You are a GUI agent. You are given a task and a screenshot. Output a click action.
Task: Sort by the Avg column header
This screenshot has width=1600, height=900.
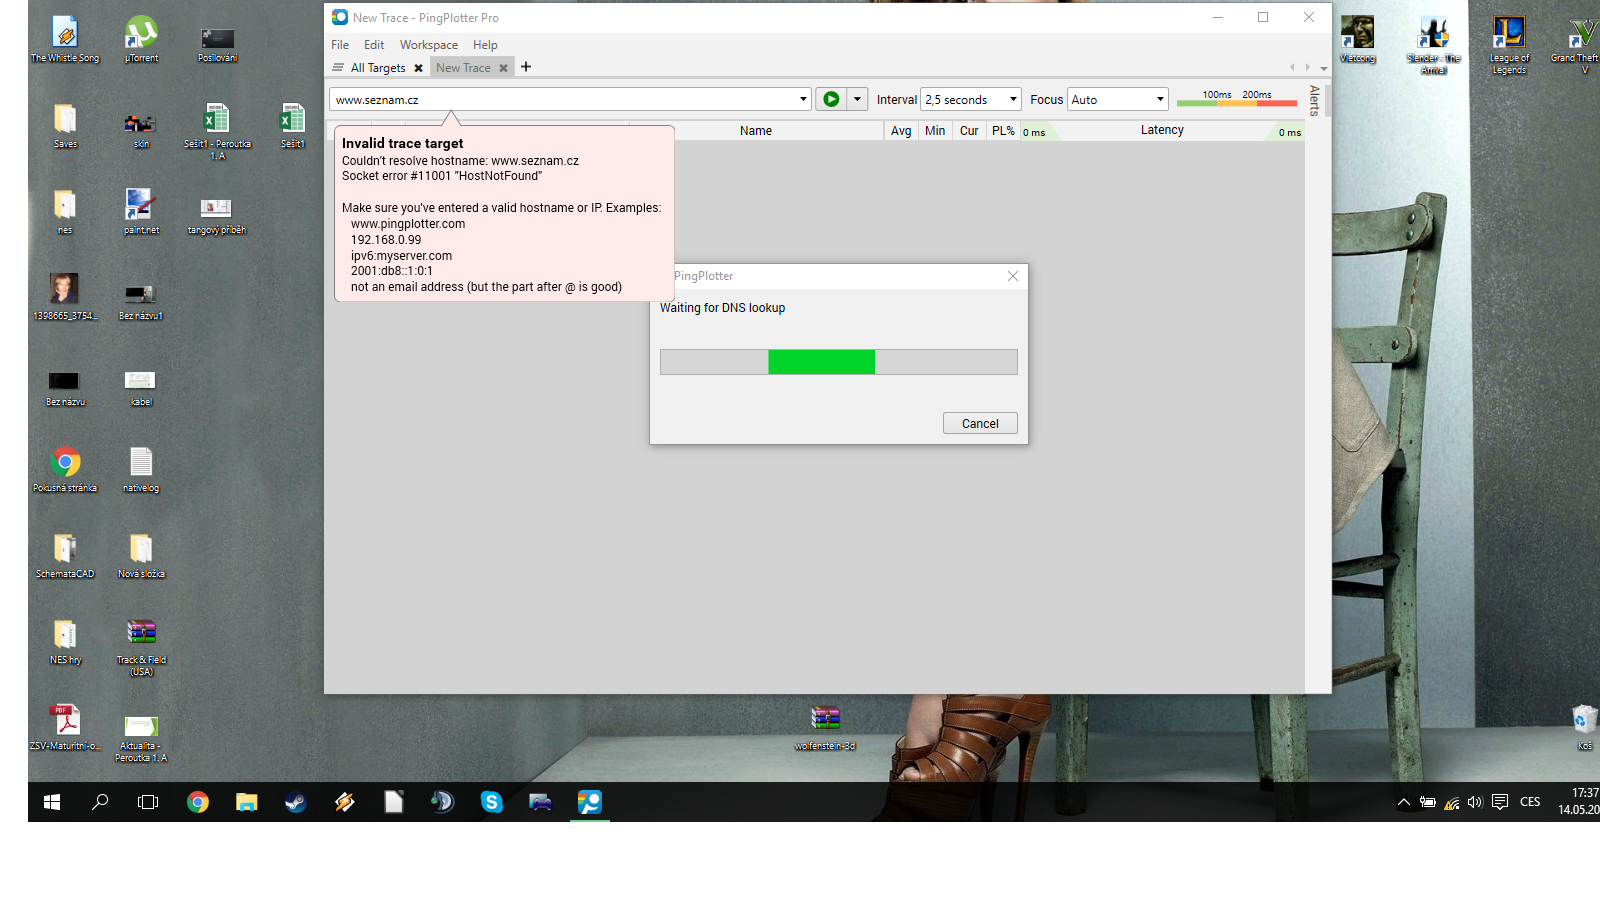tap(901, 131)
